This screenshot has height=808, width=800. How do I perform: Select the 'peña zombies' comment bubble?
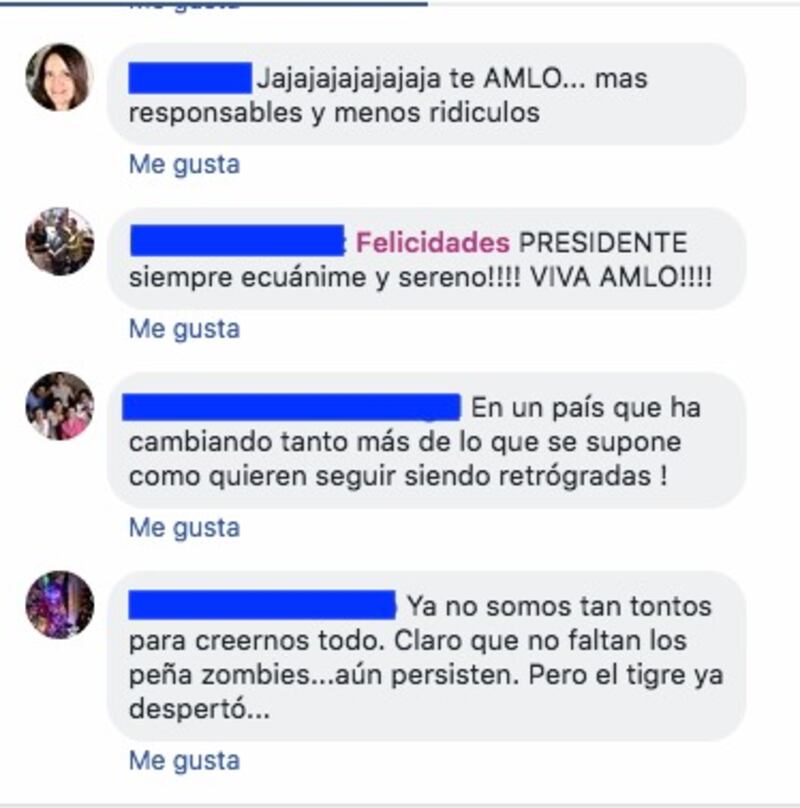pyautogui.click(x=426, y=656)
